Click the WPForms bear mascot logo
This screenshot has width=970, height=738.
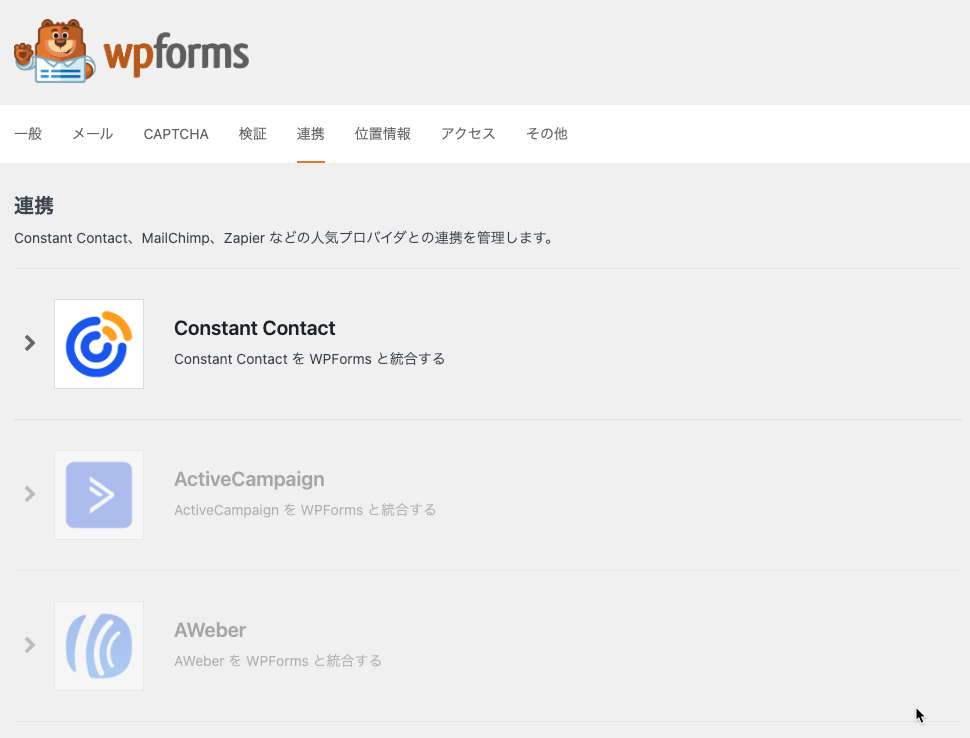click(x=54, y=51)
